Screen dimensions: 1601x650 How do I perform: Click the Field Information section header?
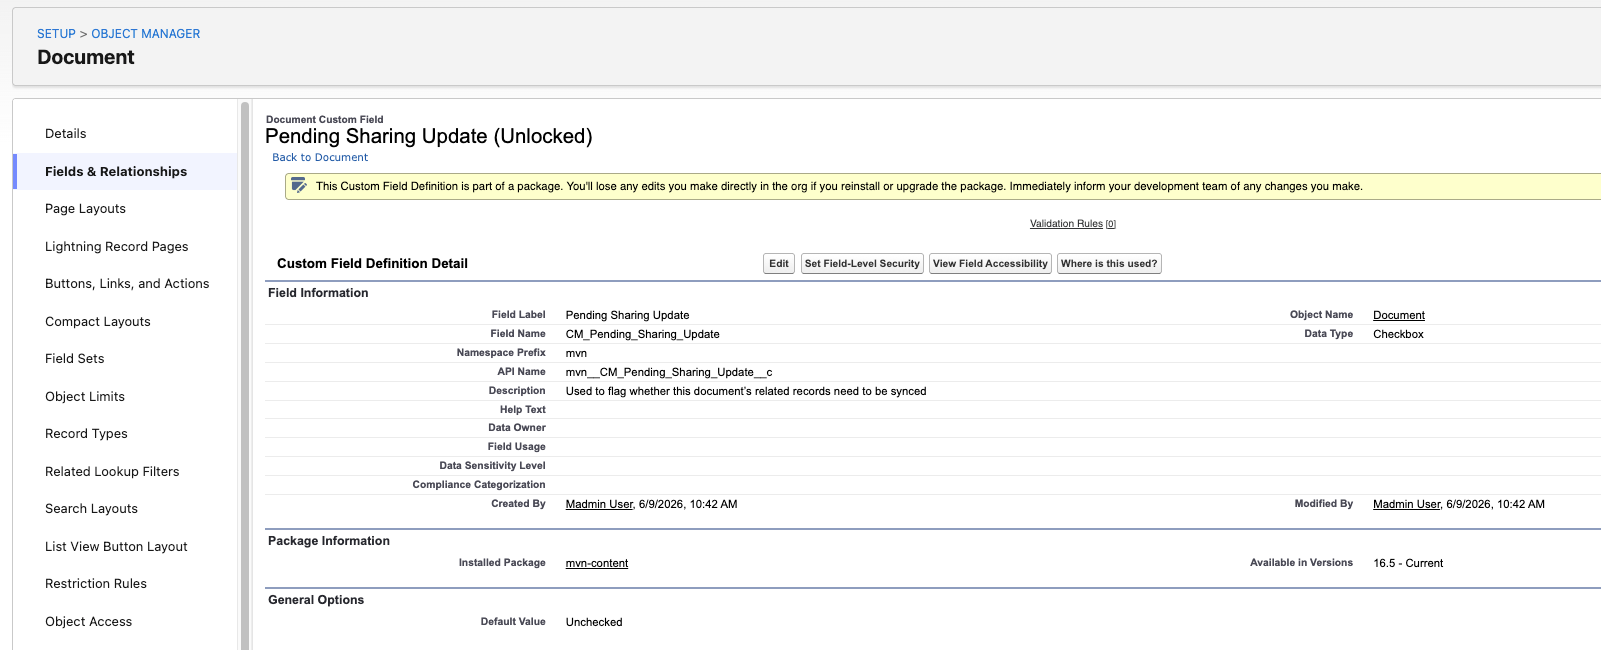click(x=318, y=293)
